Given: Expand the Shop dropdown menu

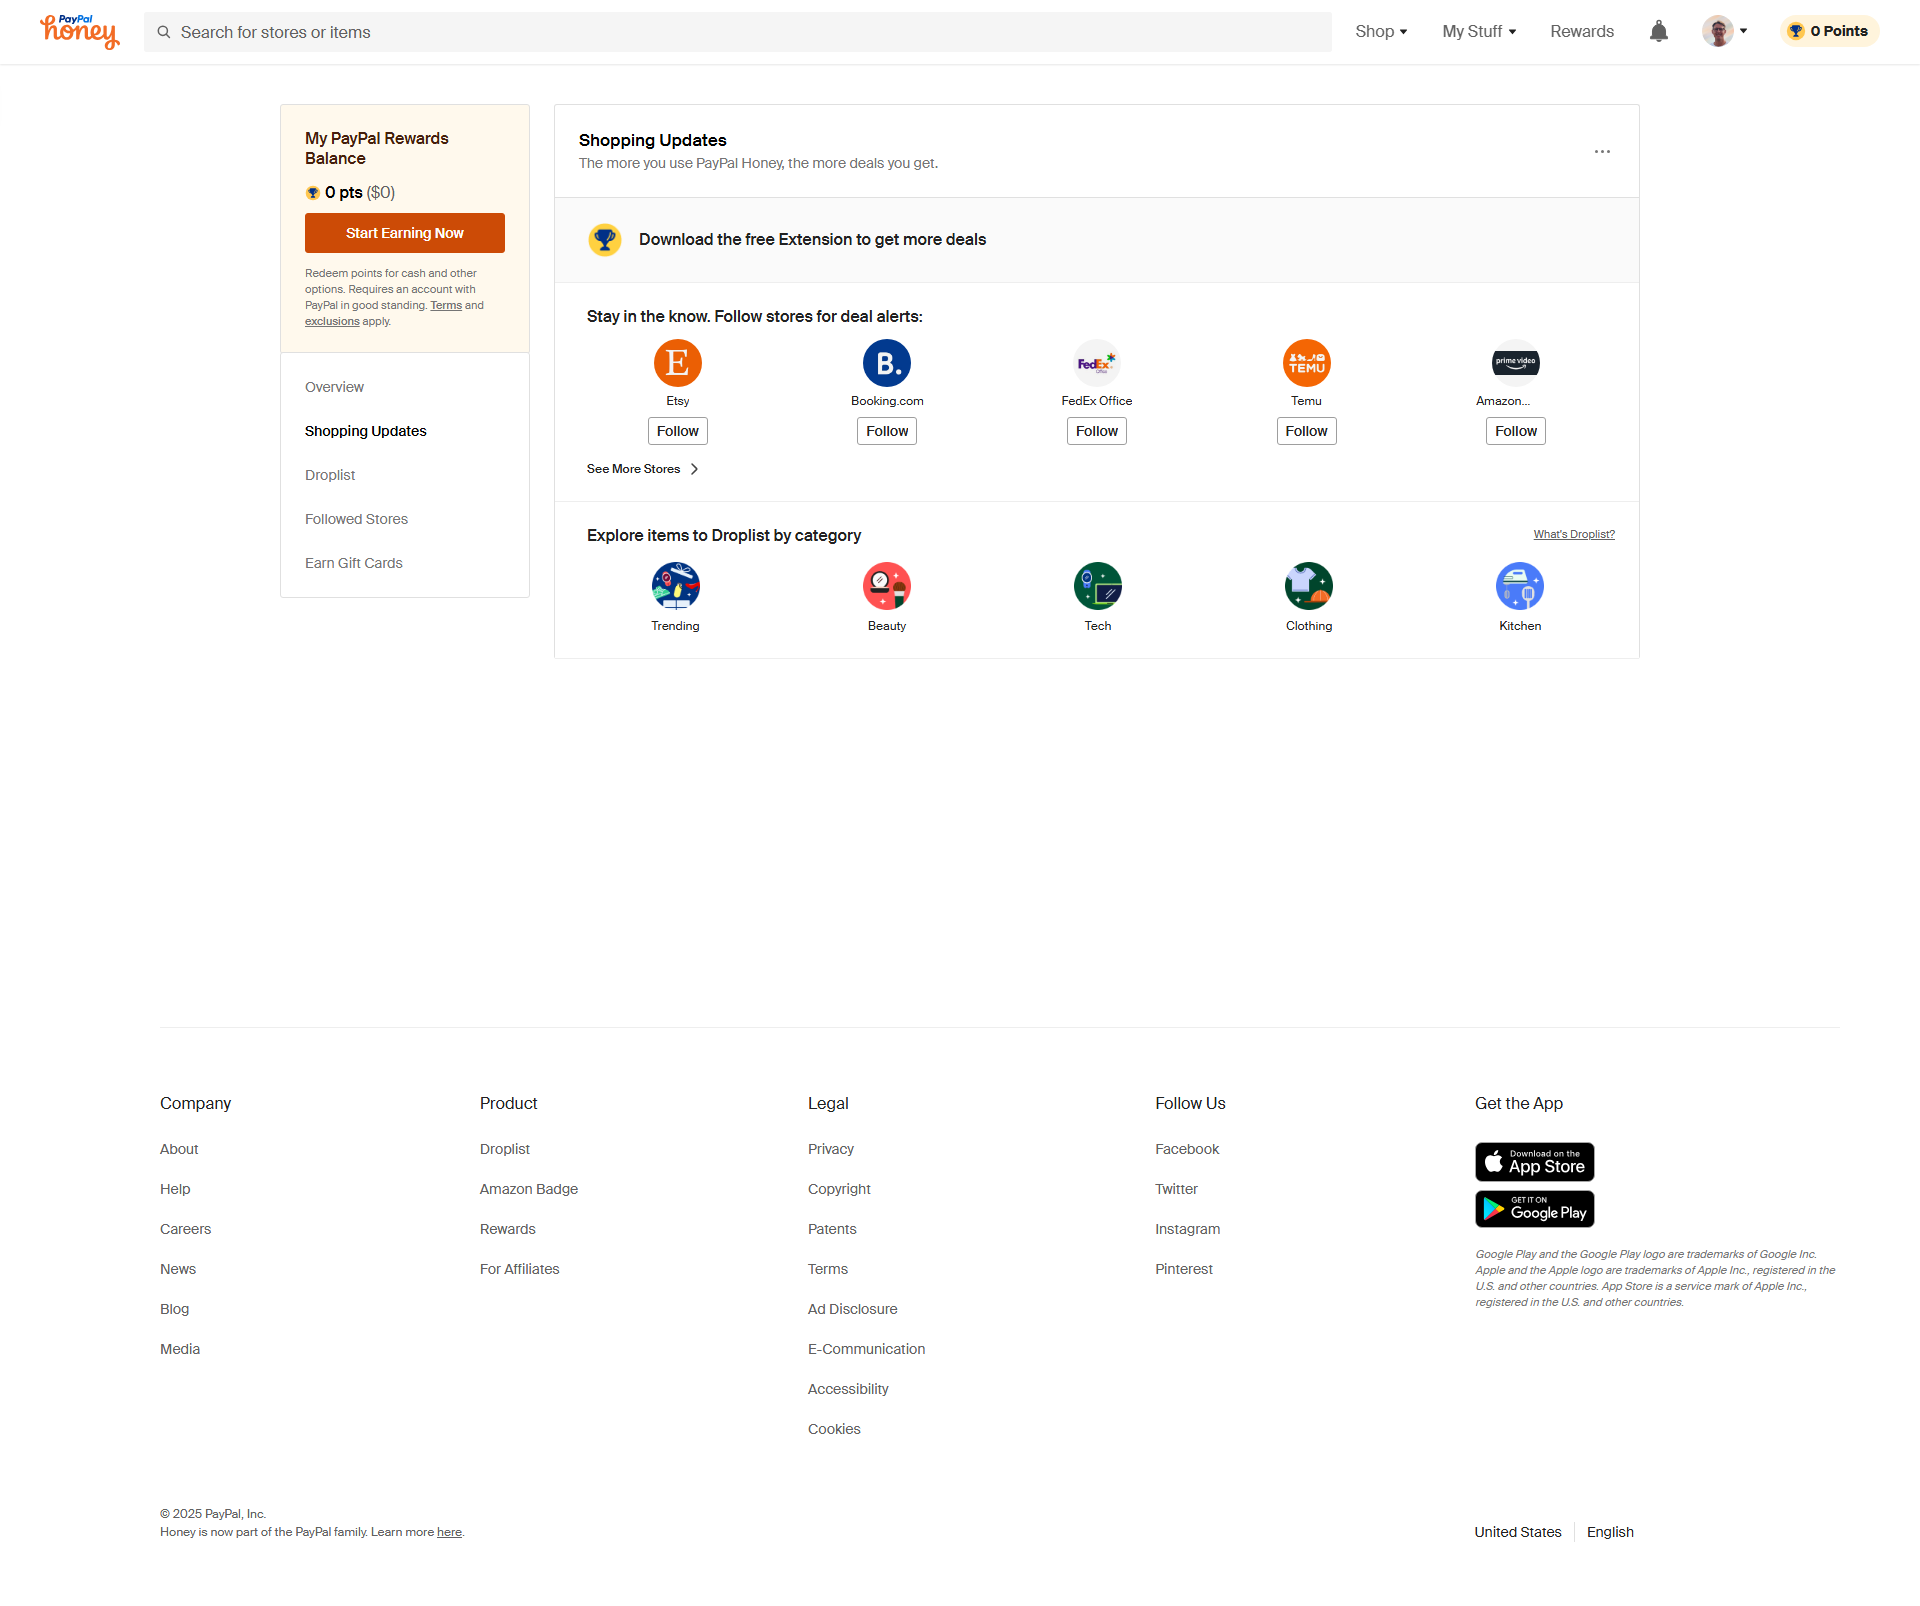Looking at the screenshot, I should point(1381,31).
